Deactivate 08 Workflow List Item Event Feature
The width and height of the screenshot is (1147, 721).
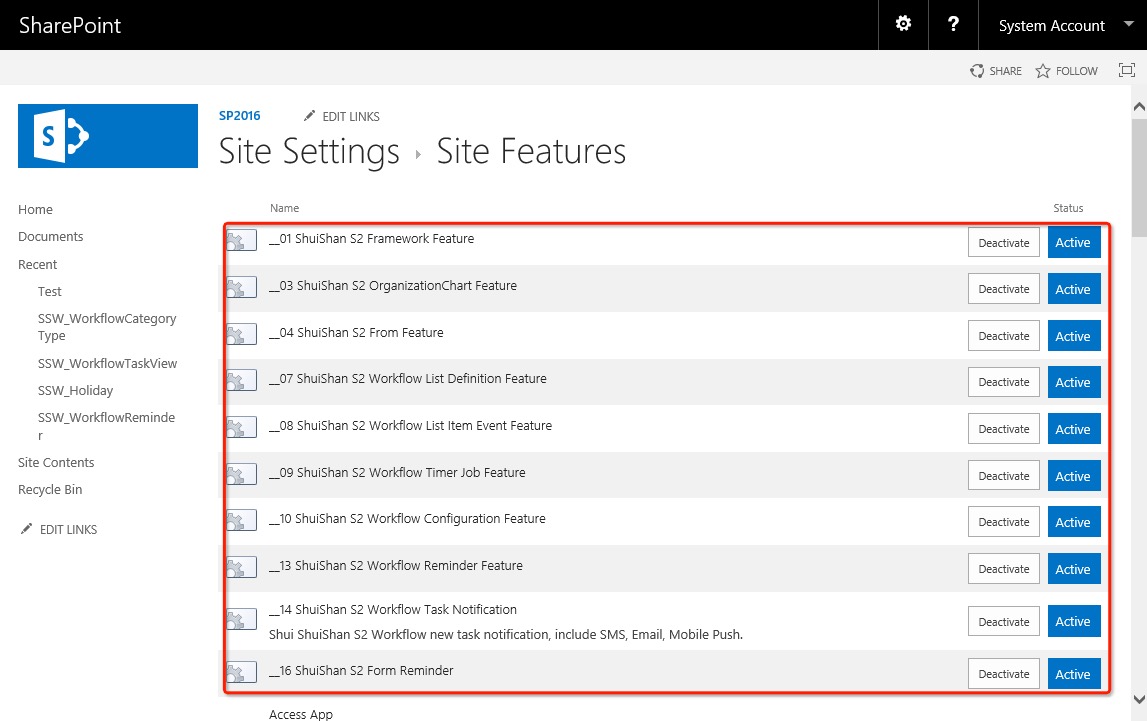pyautogui.click(x=1004, y=429)
